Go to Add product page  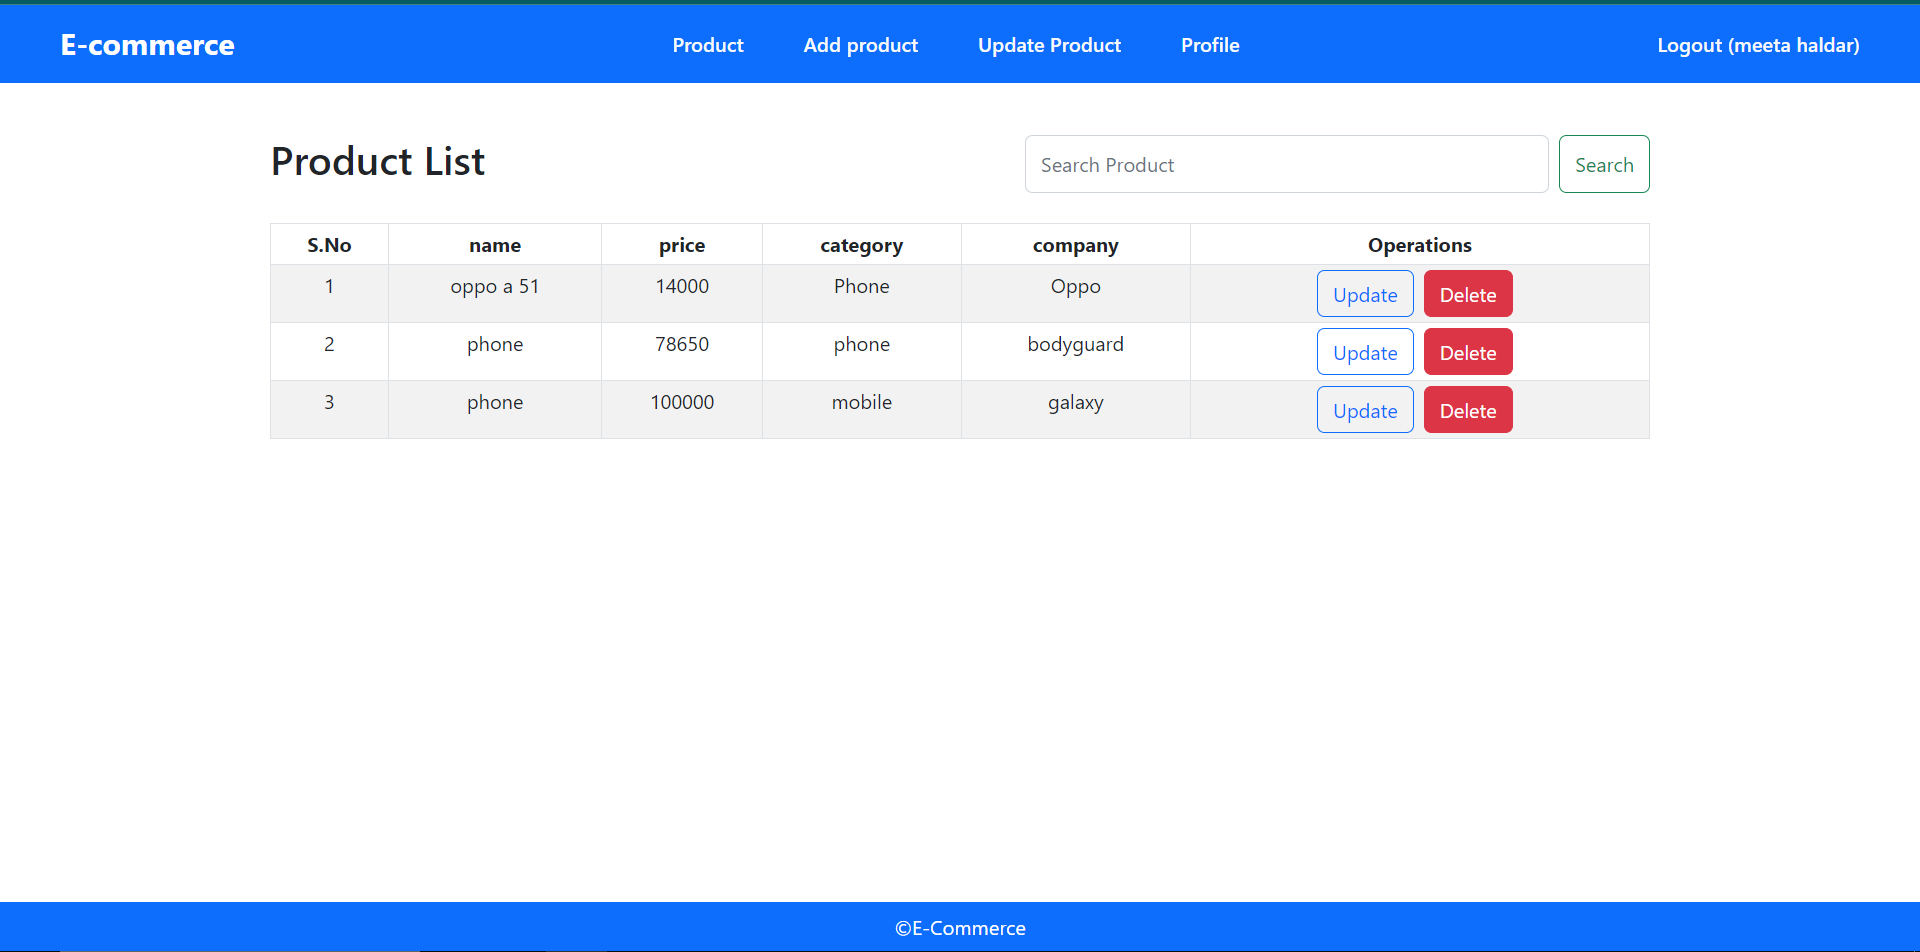tap(860, 45)
